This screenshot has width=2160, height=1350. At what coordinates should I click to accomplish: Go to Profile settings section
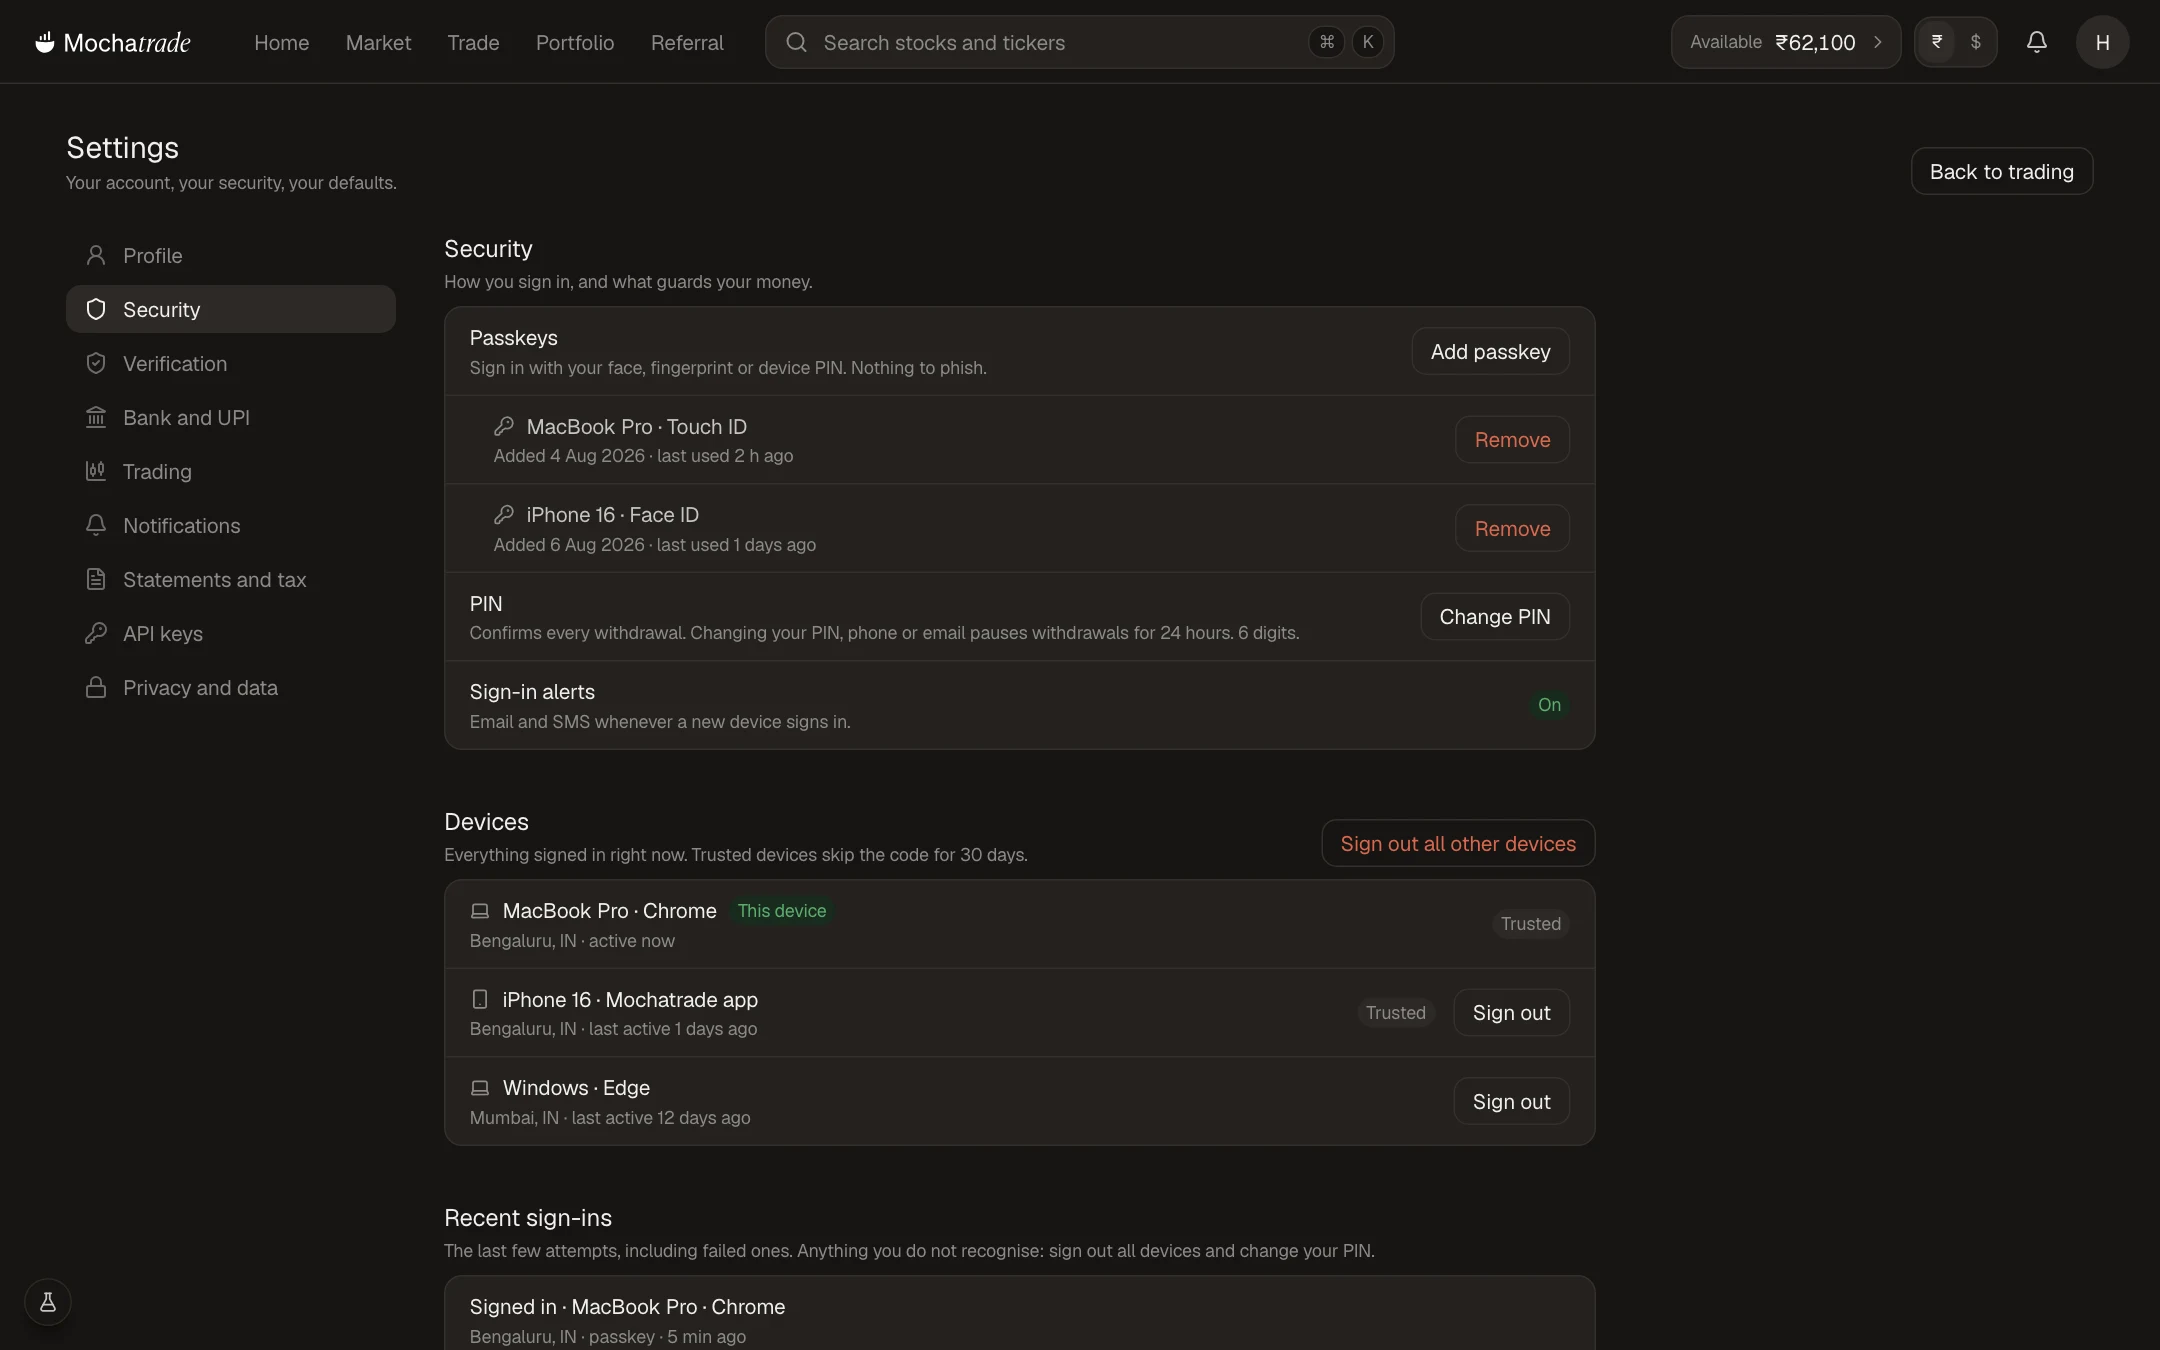click(x=231, y=255)
